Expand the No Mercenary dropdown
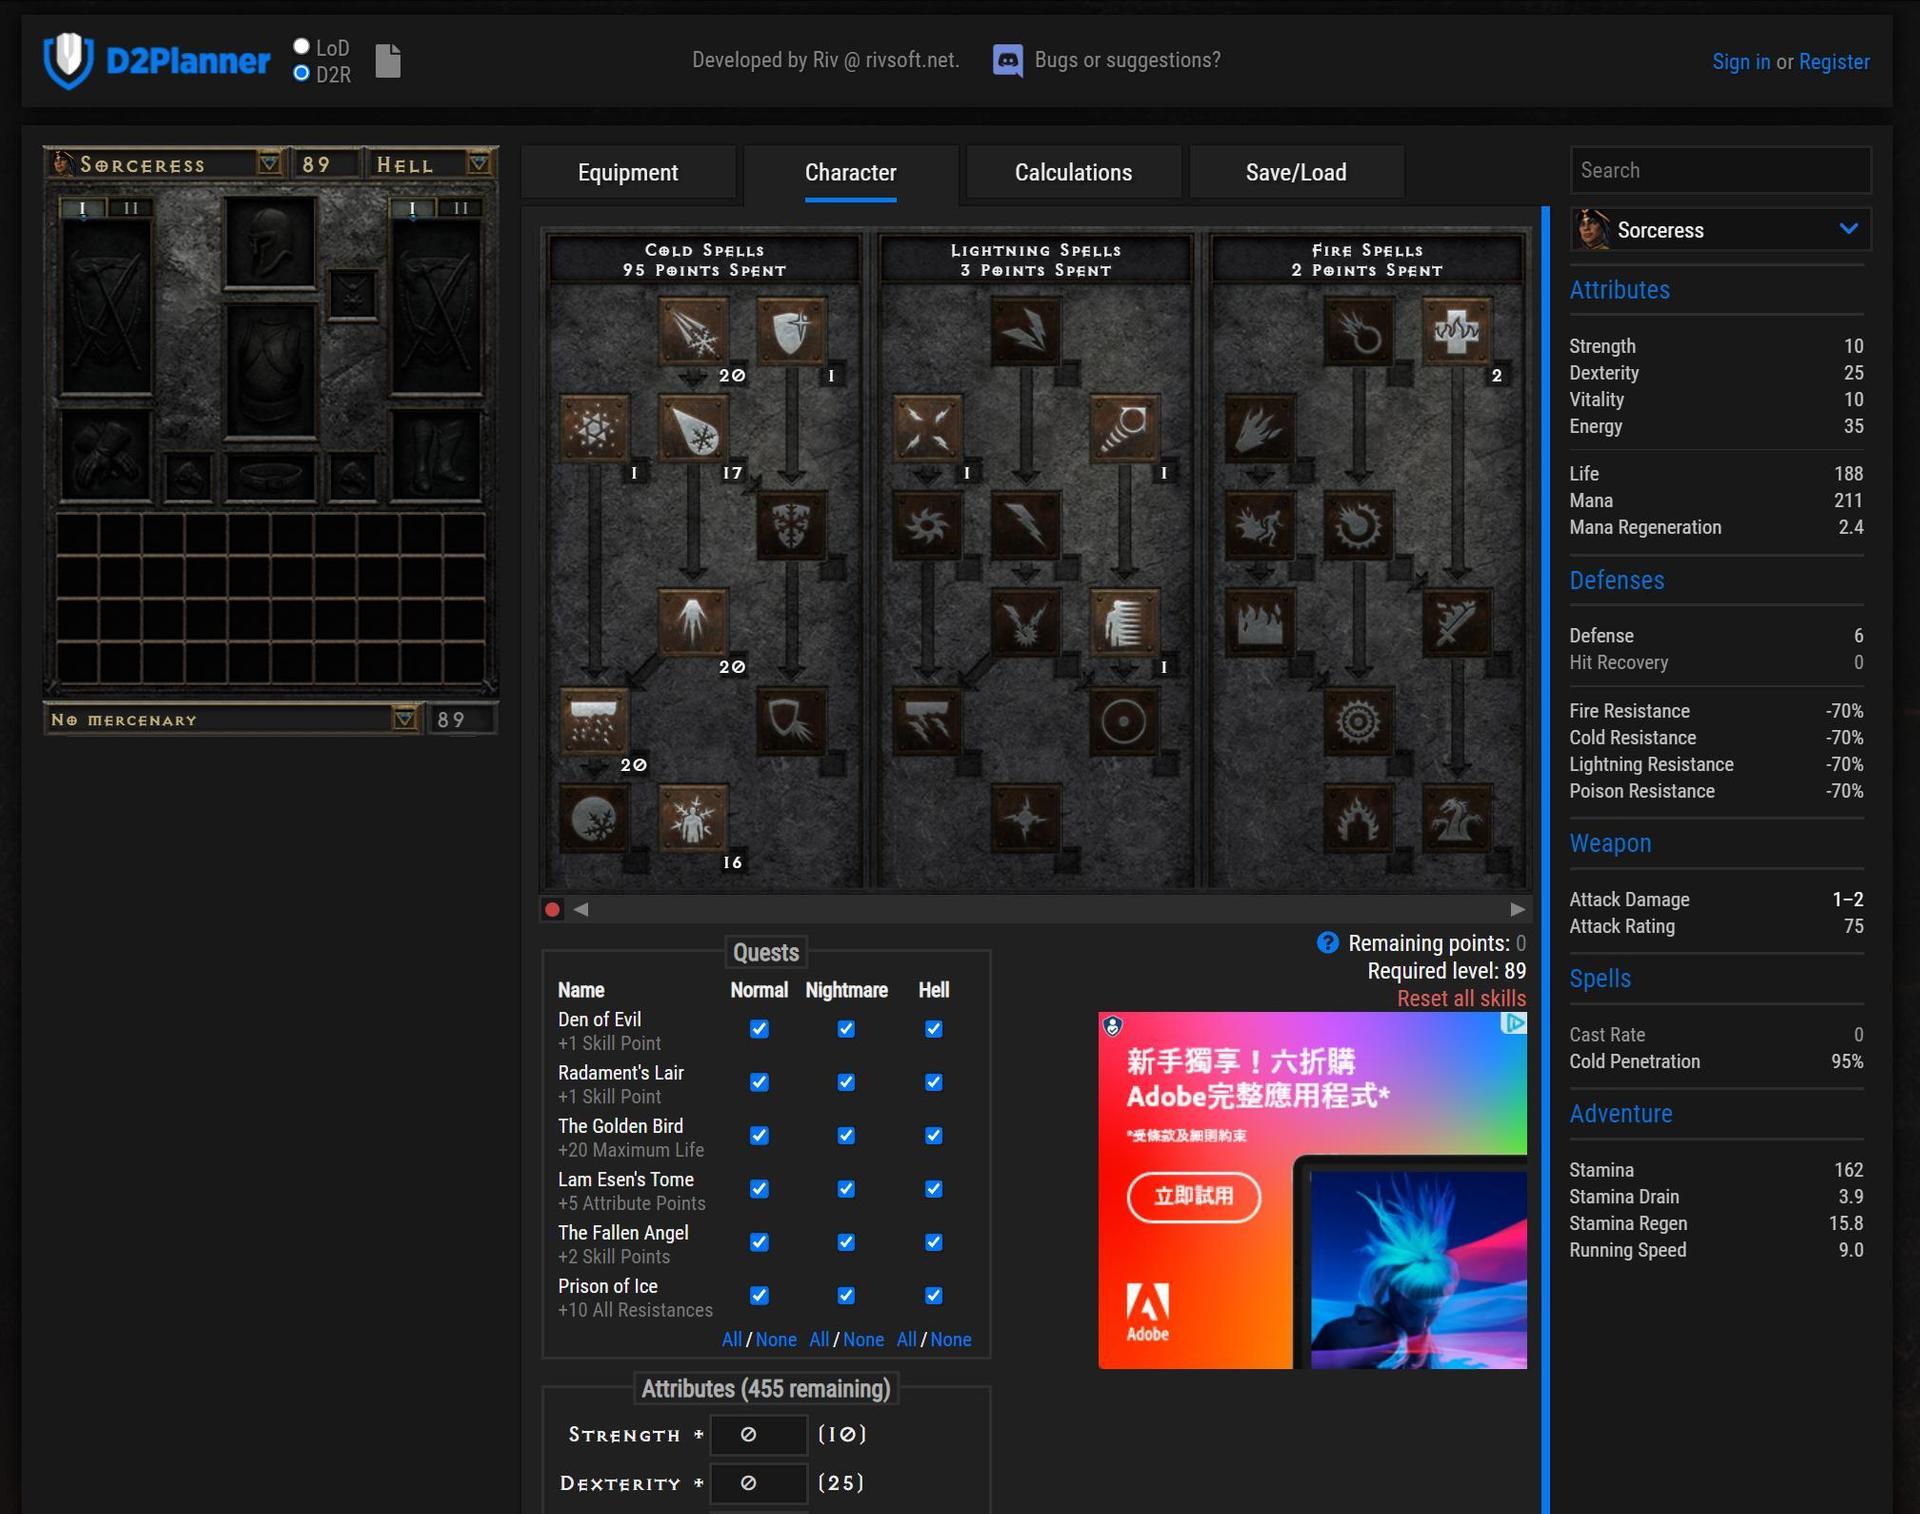The width and height of the screenshot is (1920, 1514). tap(404, 719)
